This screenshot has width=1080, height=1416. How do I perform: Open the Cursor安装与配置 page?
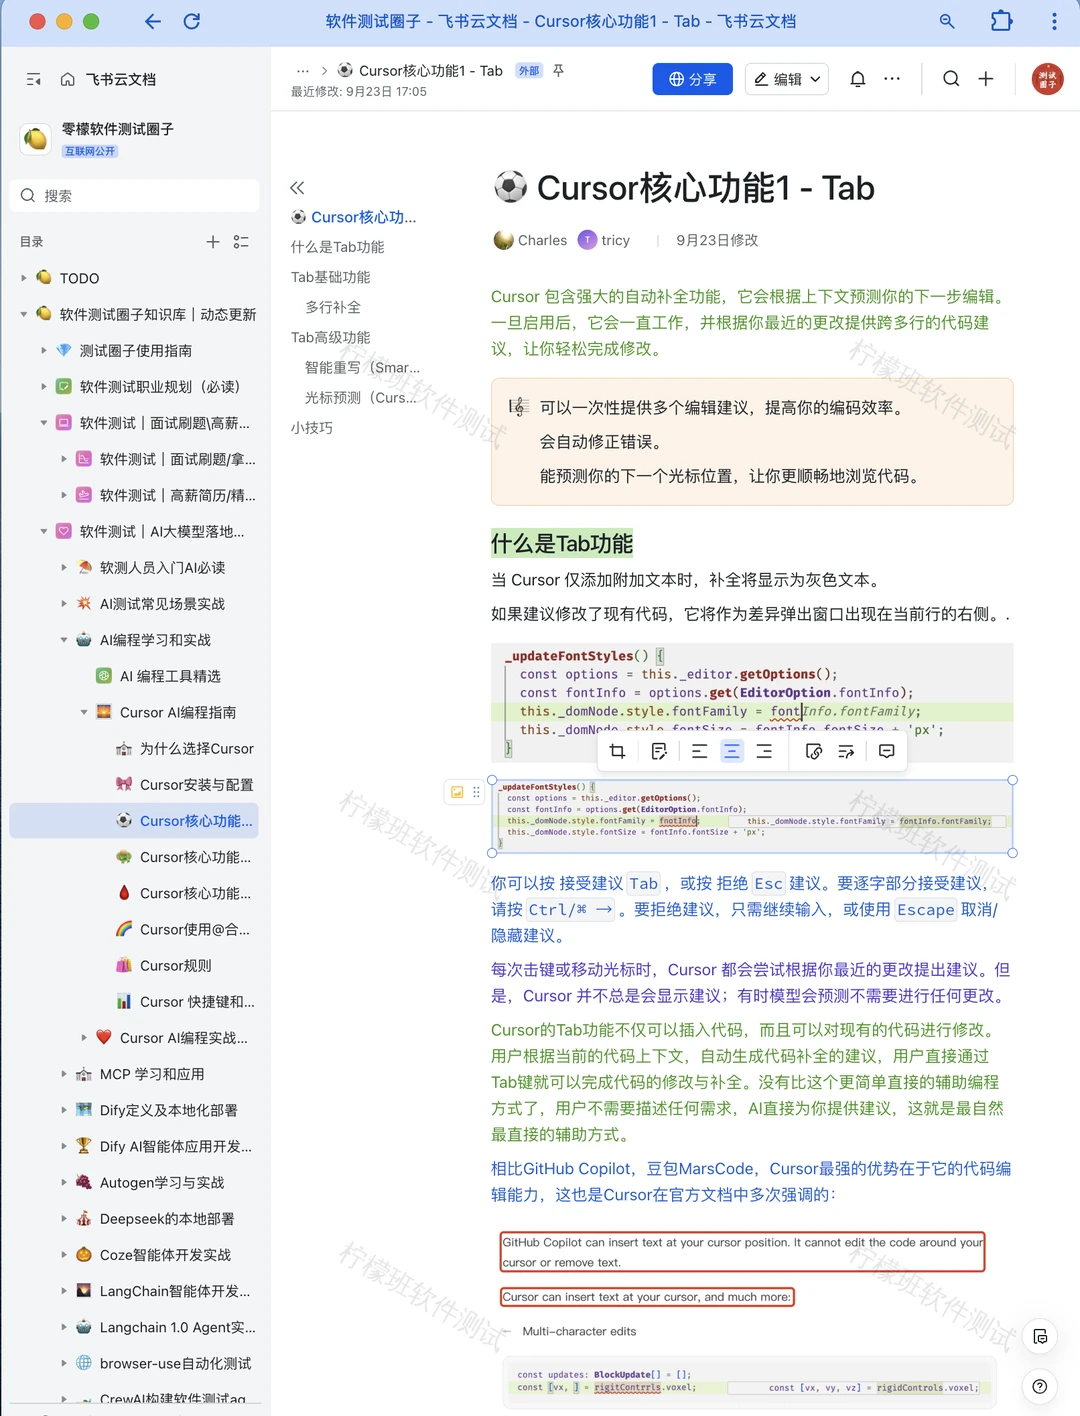(x=194, y=784)
